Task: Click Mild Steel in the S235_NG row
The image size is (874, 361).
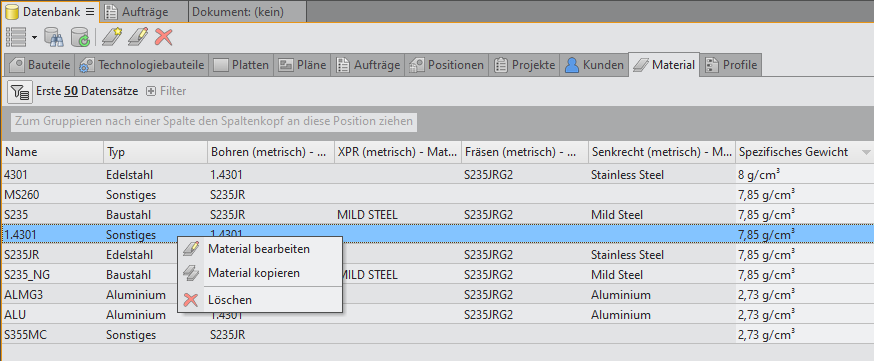Action: point(617,275)
